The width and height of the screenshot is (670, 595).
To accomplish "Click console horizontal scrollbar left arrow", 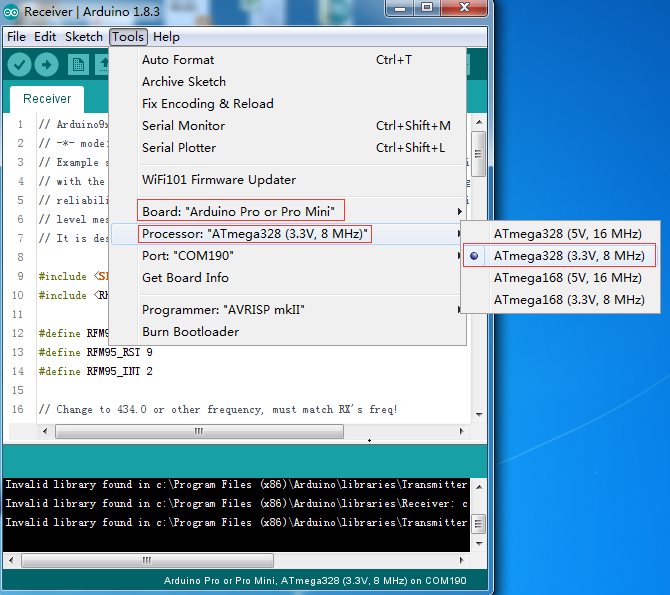I will (x=11, y=560).
